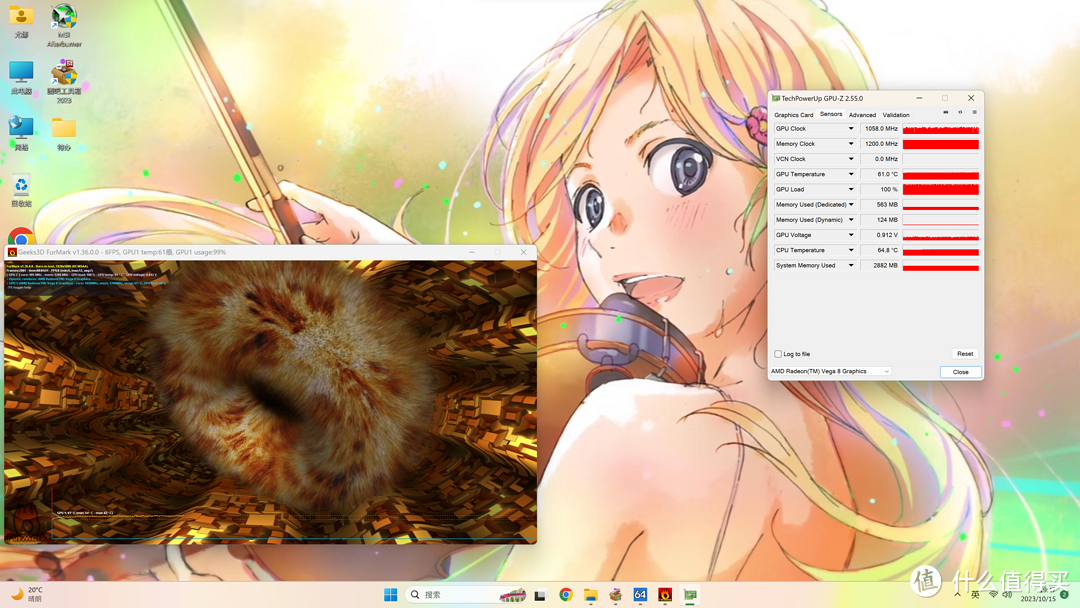Select the Sensors tab

tap(831, 114)
